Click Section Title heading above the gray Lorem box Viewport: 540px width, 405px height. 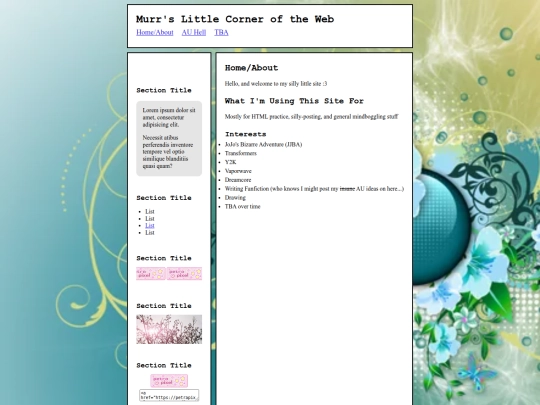164,90
